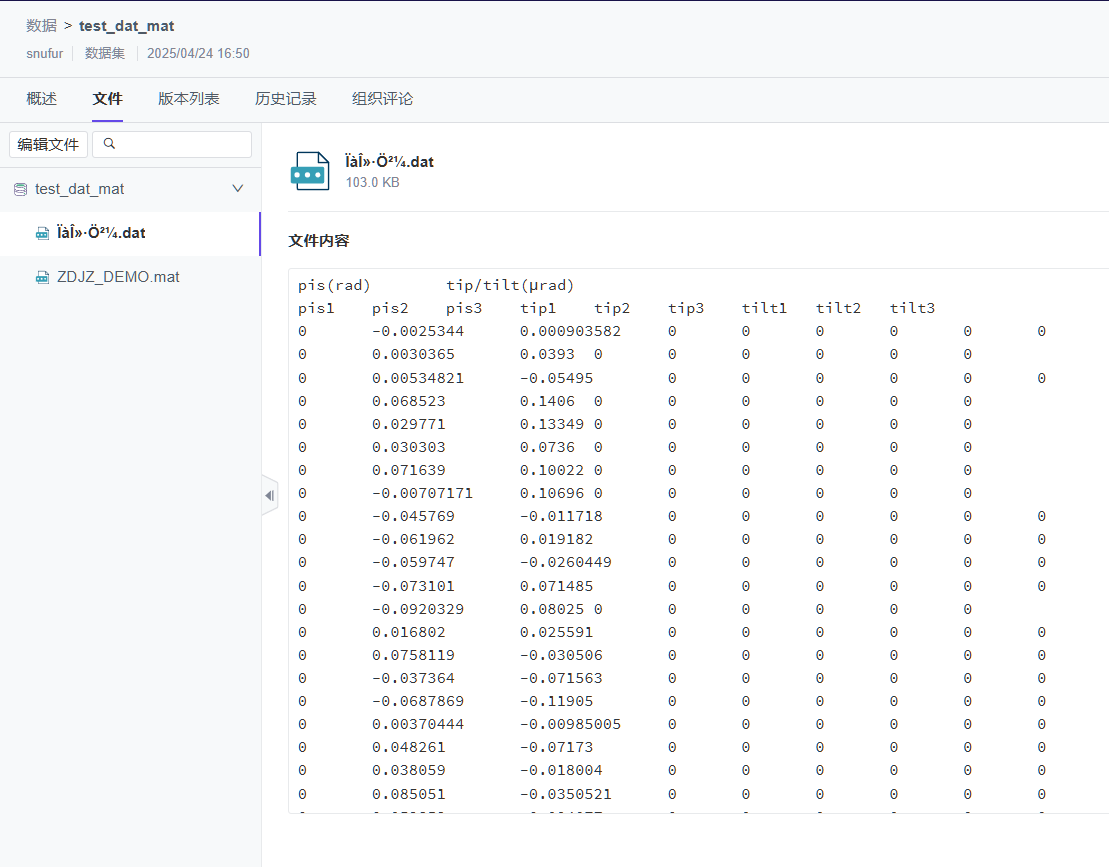Click the value 0.071485
Image resolution: width=1109 pixels, height=867 pixels.
click(557, 586)
